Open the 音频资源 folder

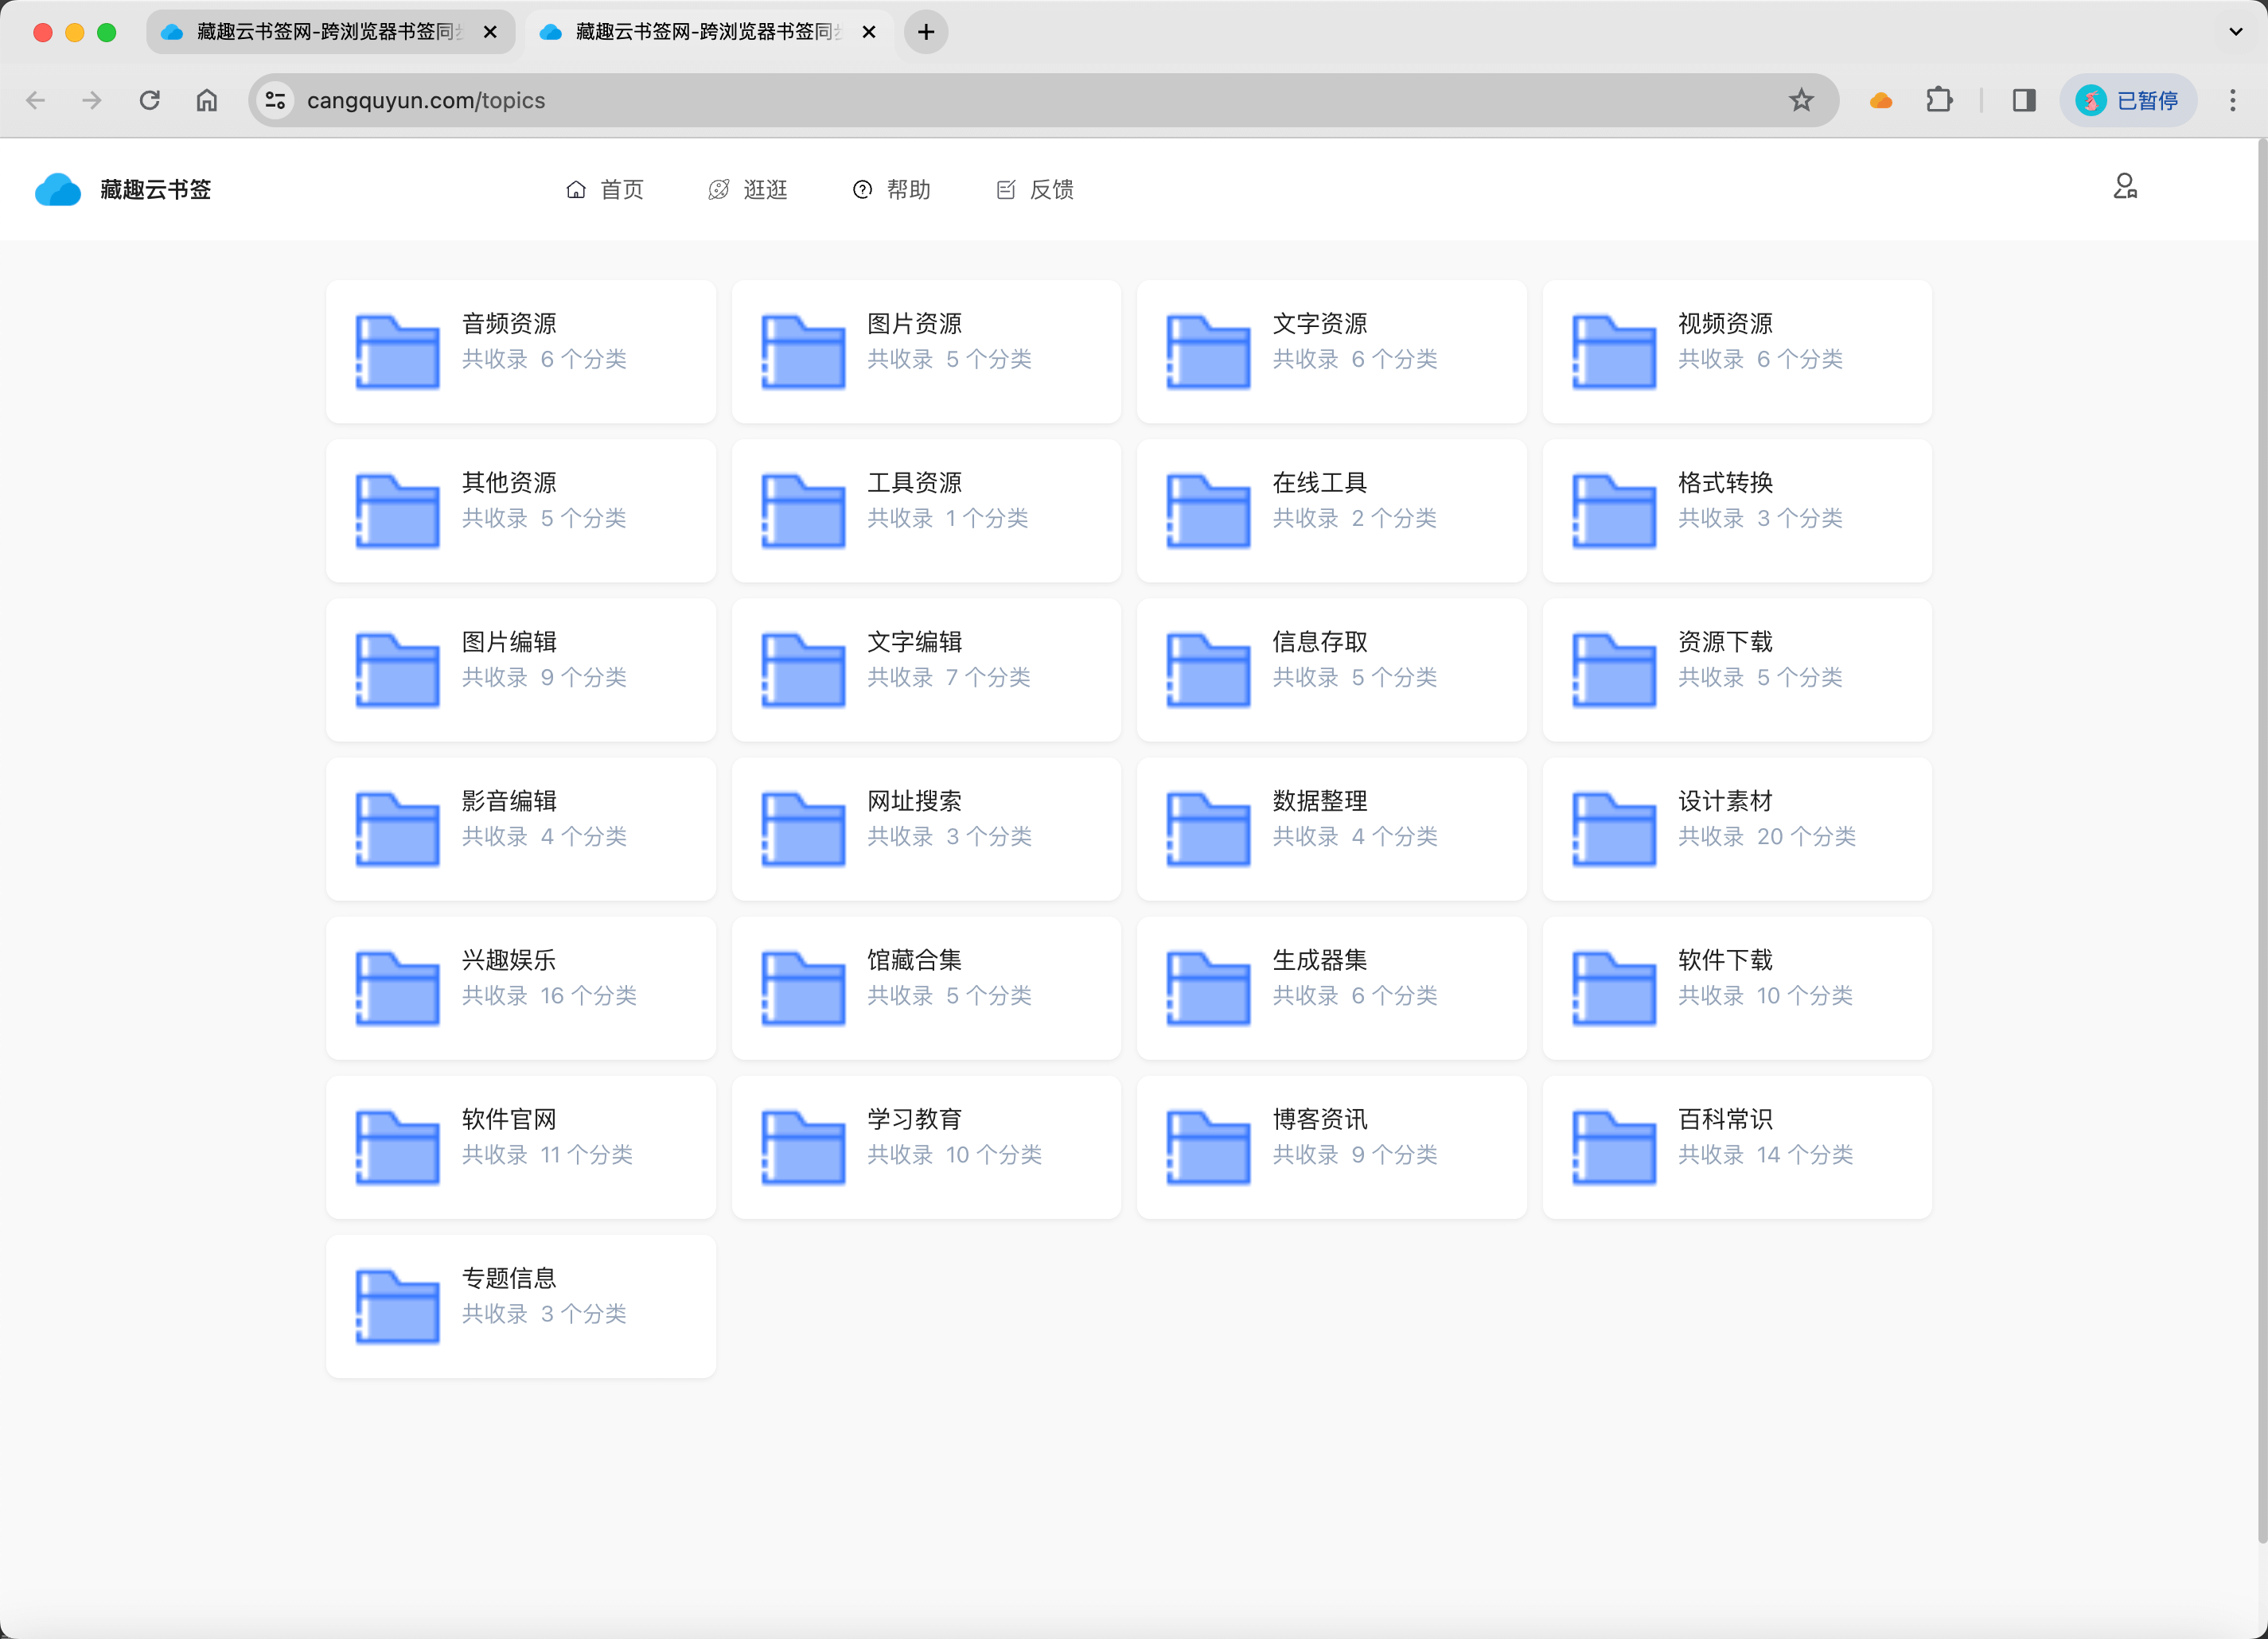click(x=520, y=350)
